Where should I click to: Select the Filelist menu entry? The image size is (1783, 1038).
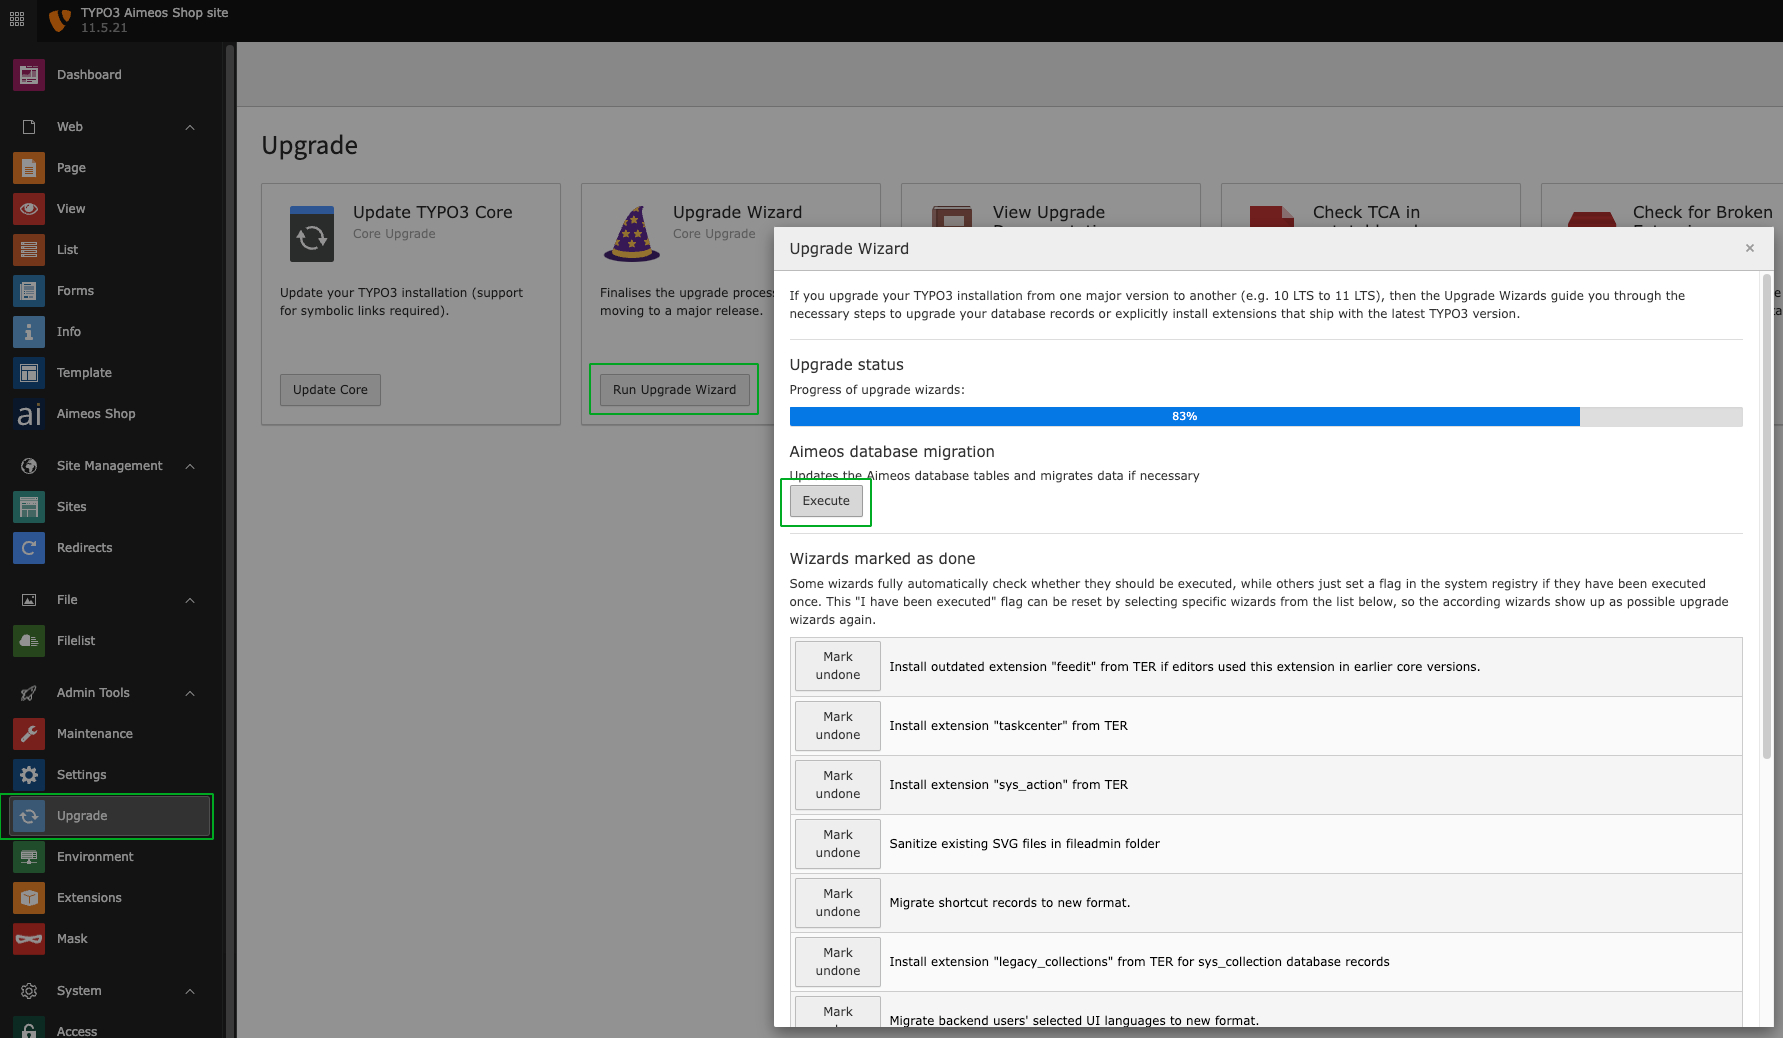tap(111, 641)
